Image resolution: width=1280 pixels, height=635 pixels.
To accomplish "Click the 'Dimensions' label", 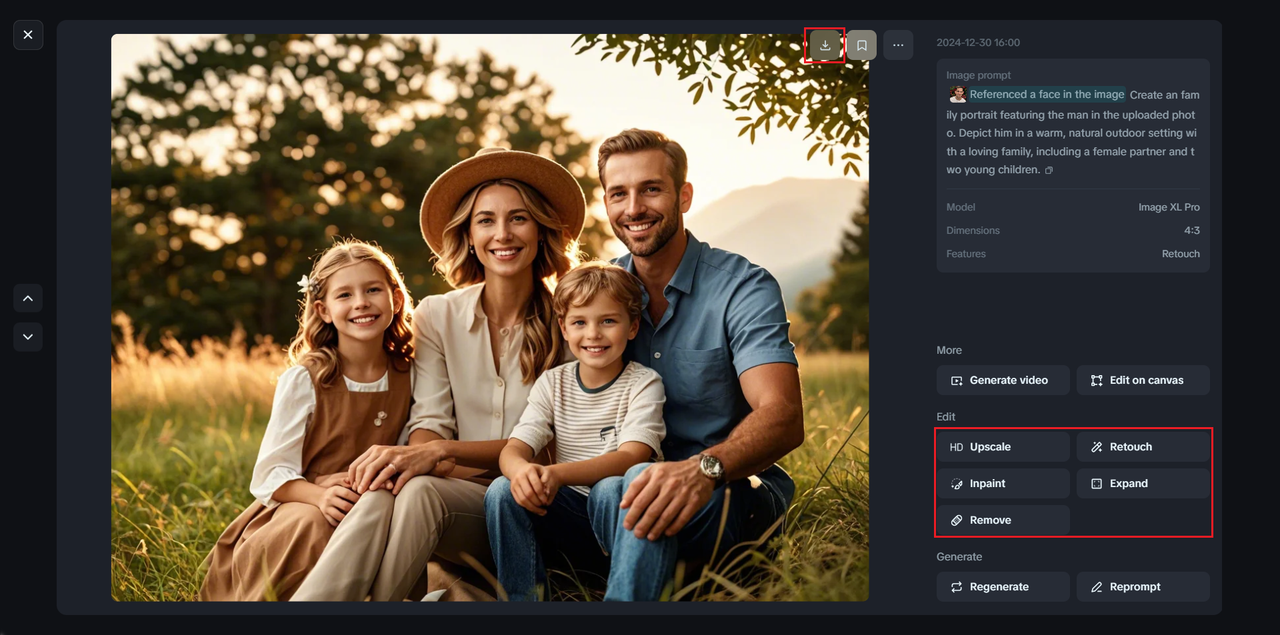I will point(973,231).
